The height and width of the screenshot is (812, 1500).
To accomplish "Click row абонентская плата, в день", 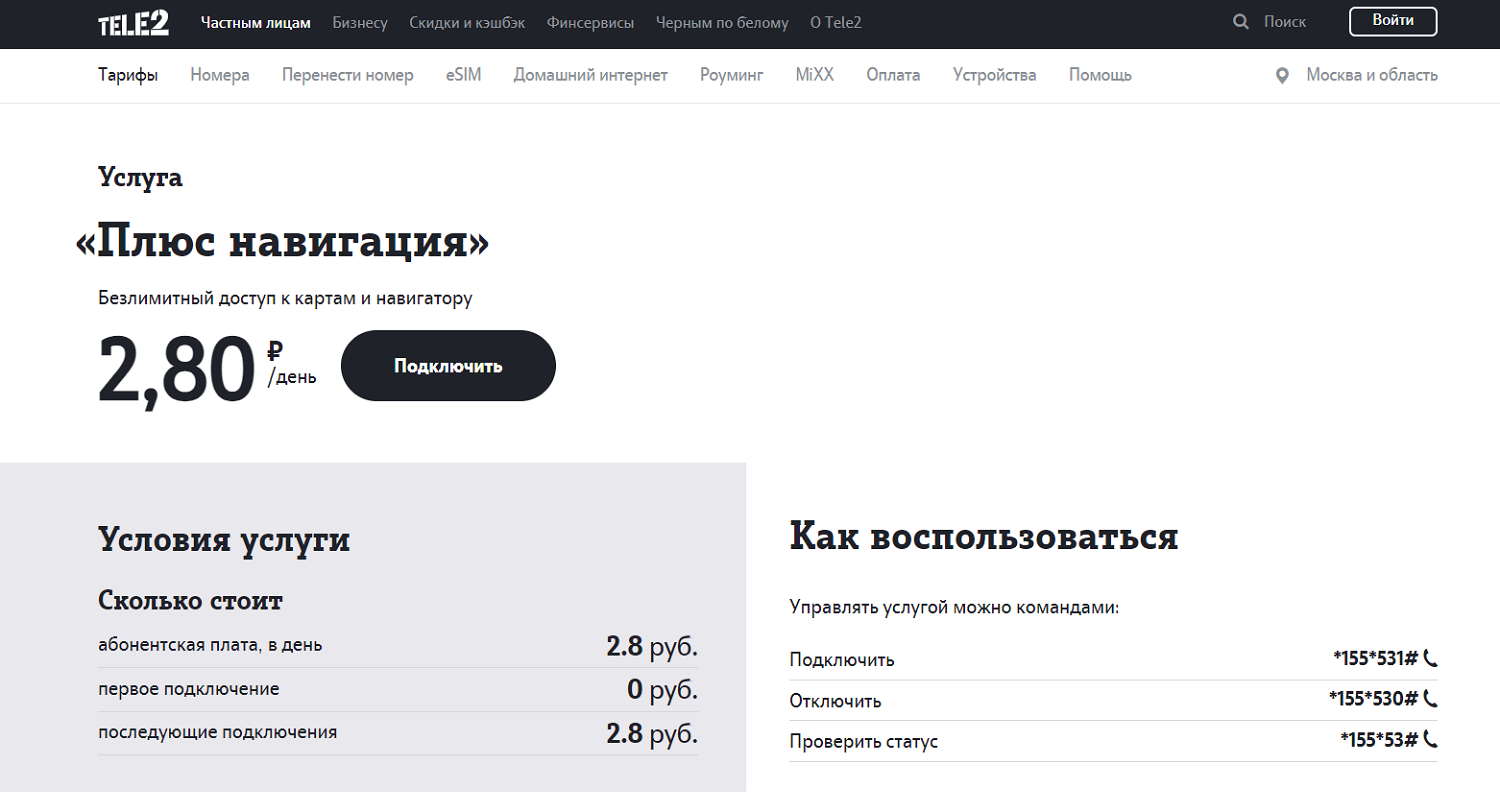I will pos(398,646).
